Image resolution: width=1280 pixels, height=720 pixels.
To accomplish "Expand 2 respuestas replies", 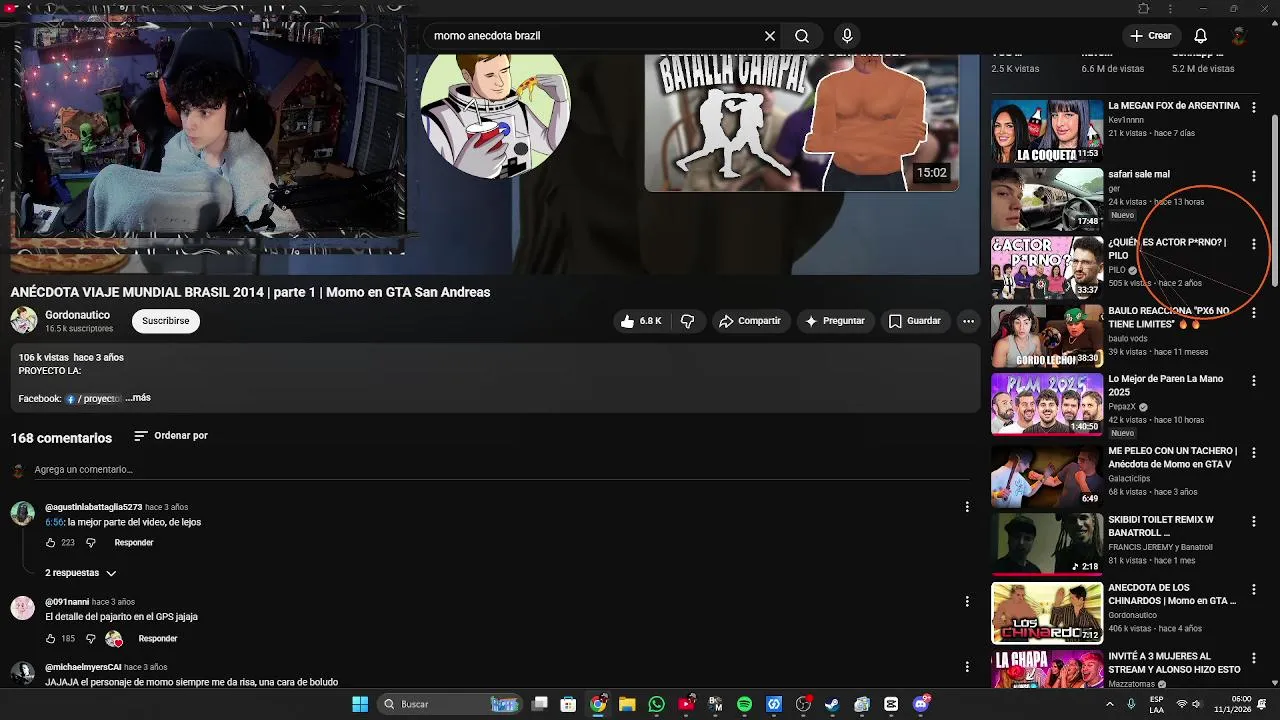I will pos(81,573).
